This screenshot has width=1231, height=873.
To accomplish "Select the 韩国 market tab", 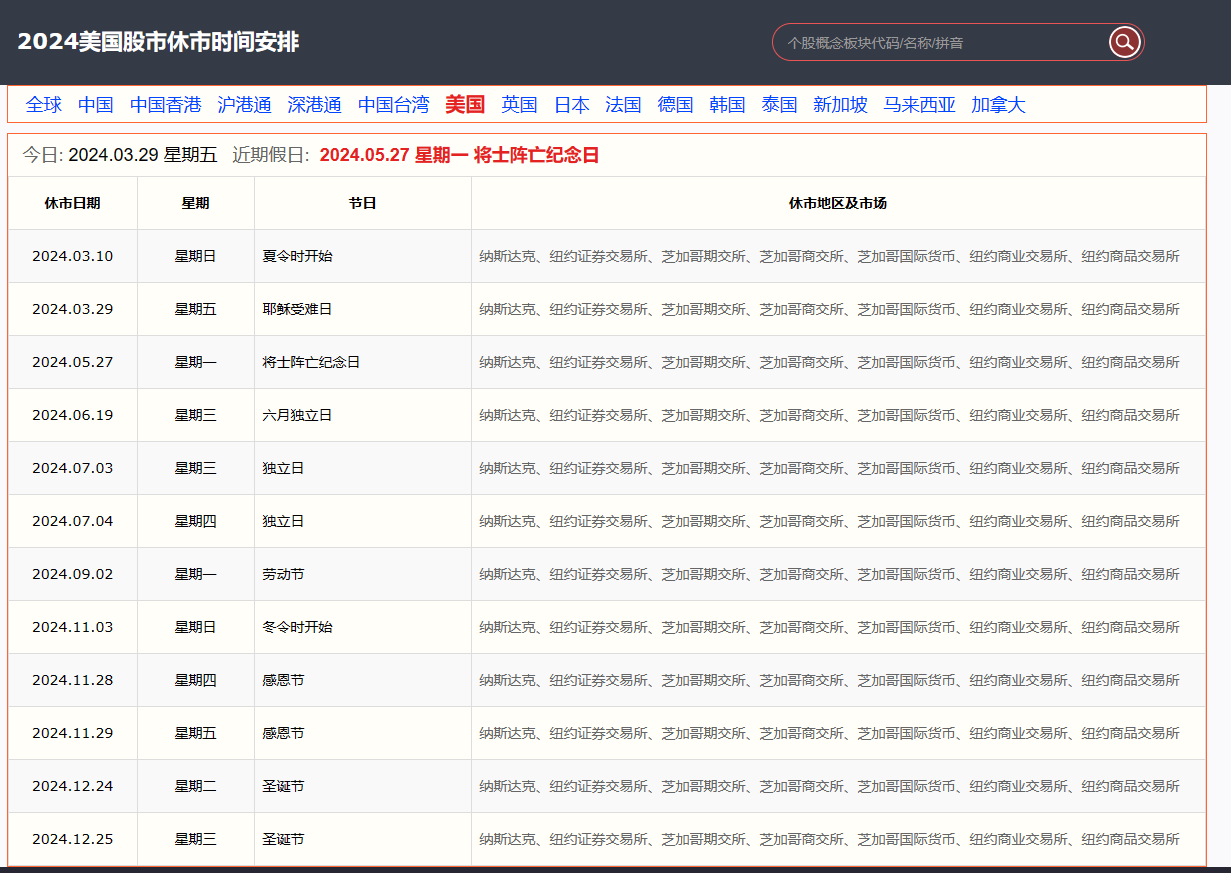I will pos(727,105).
